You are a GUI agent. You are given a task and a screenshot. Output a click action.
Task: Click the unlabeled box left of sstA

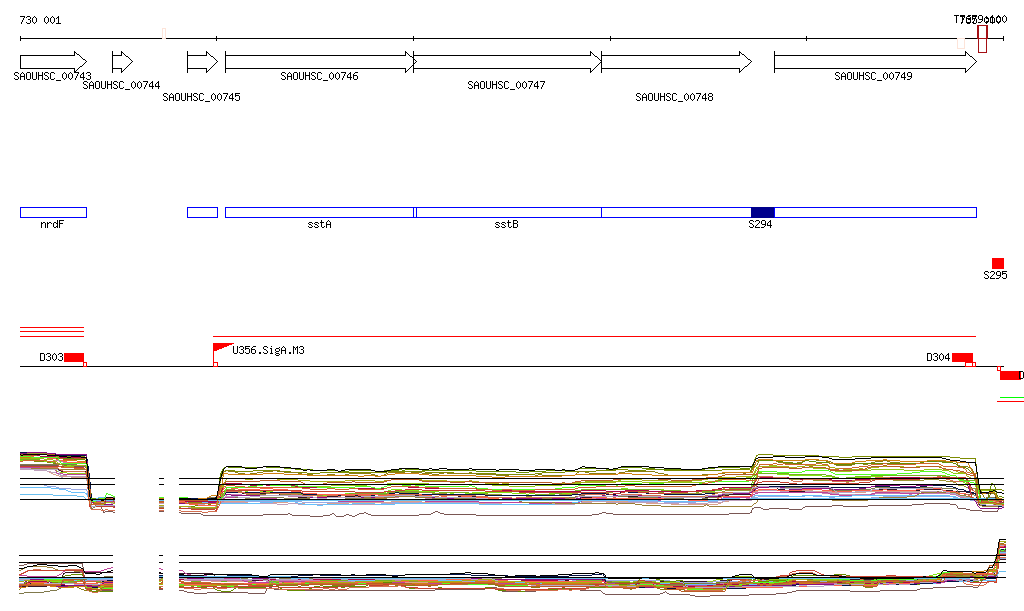tap(202, 212)
